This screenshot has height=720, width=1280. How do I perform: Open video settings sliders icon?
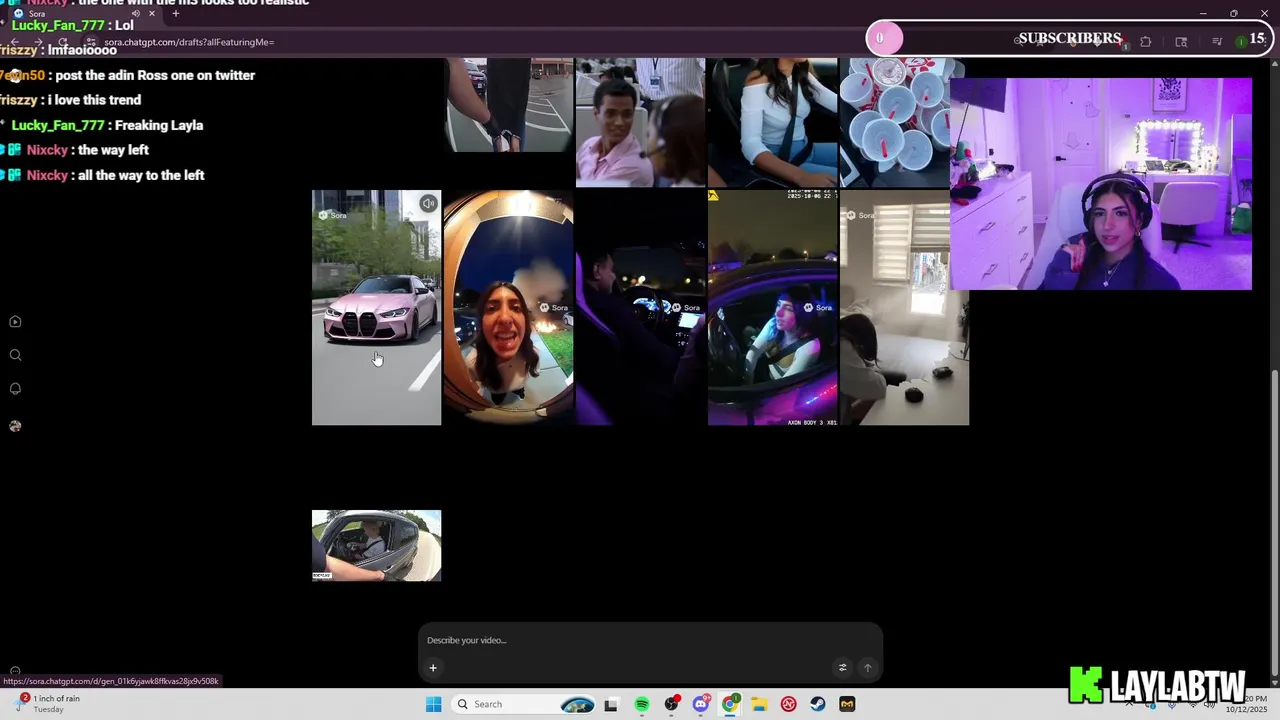pos(842,668)
